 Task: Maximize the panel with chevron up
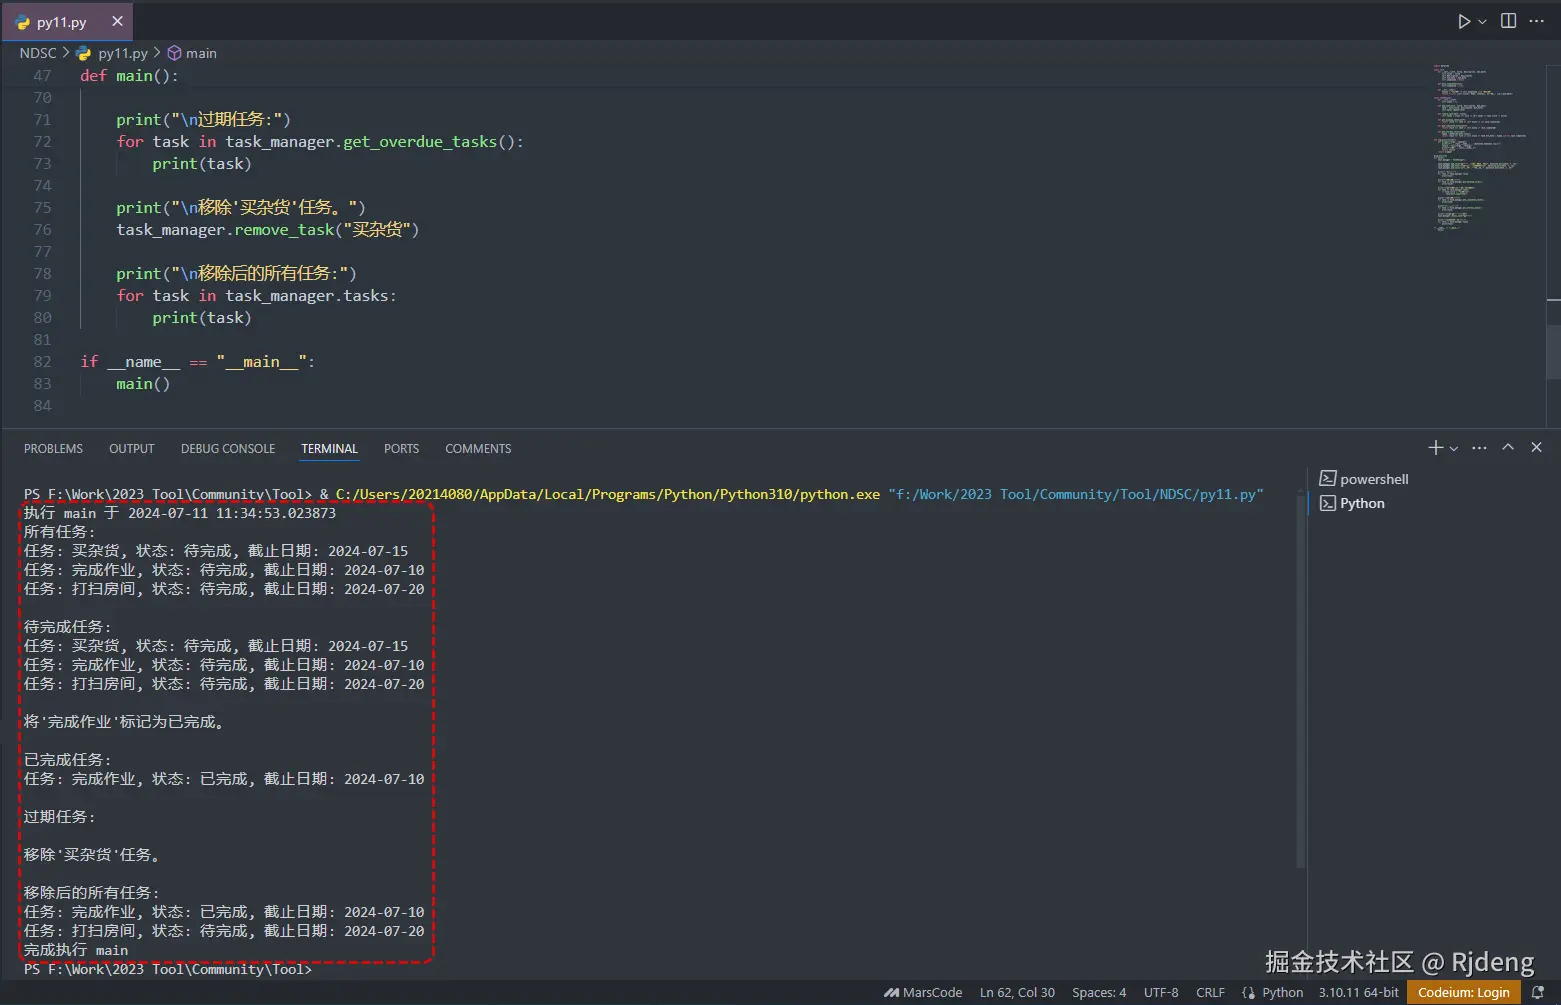1508,448
